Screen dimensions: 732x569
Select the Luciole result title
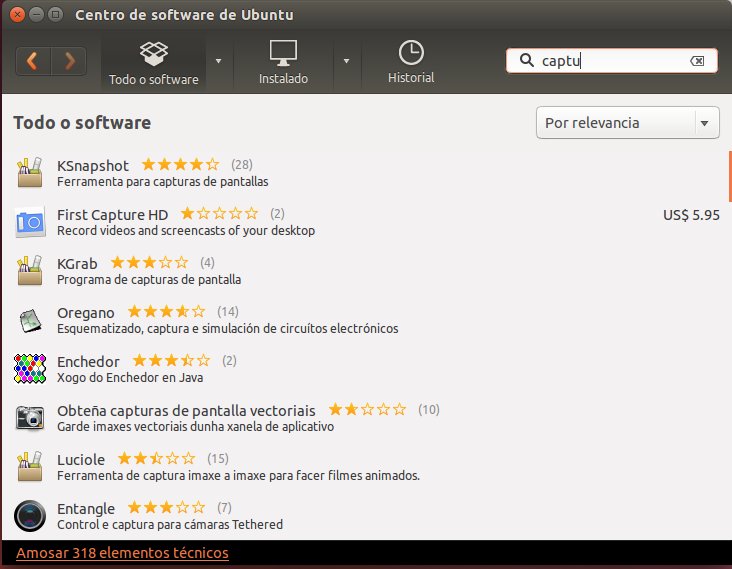click(x=81, y=460)
